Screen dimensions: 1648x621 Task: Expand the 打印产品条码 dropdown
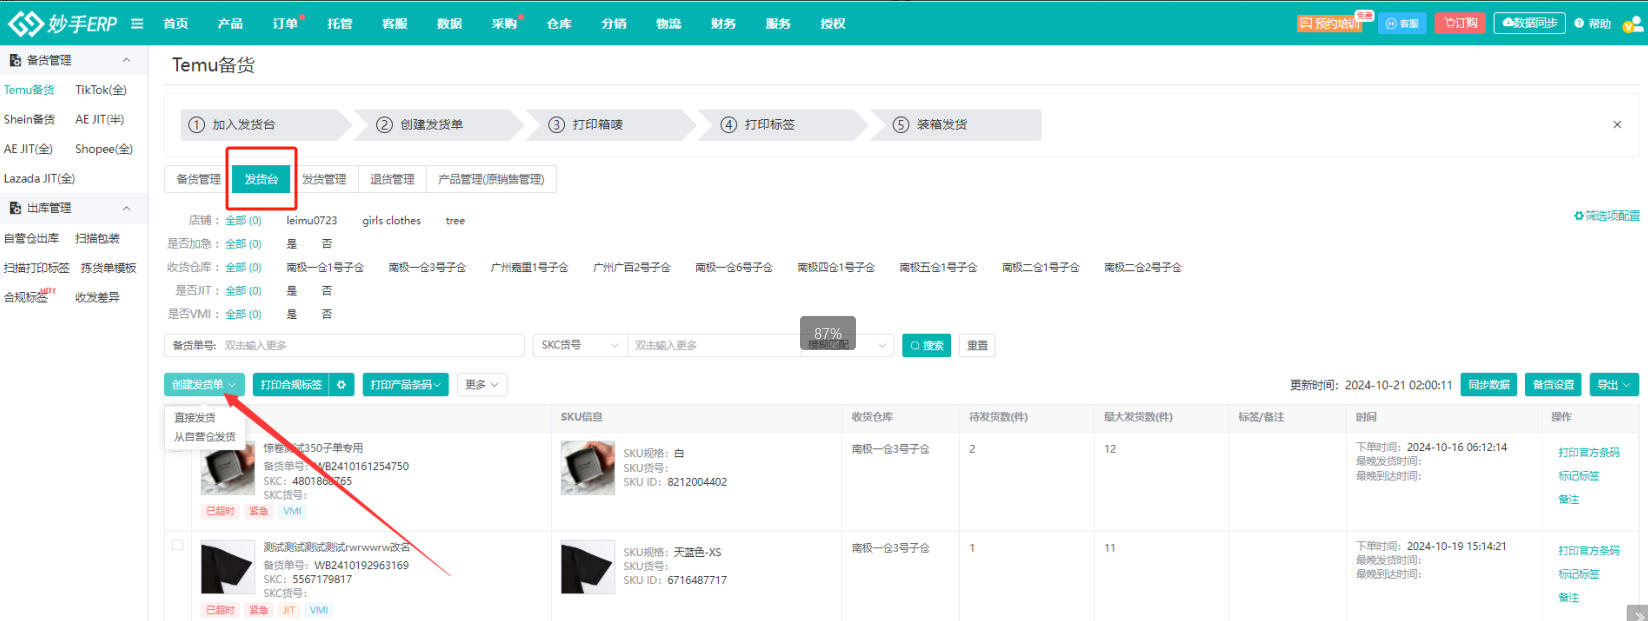[x=405, y=385]
